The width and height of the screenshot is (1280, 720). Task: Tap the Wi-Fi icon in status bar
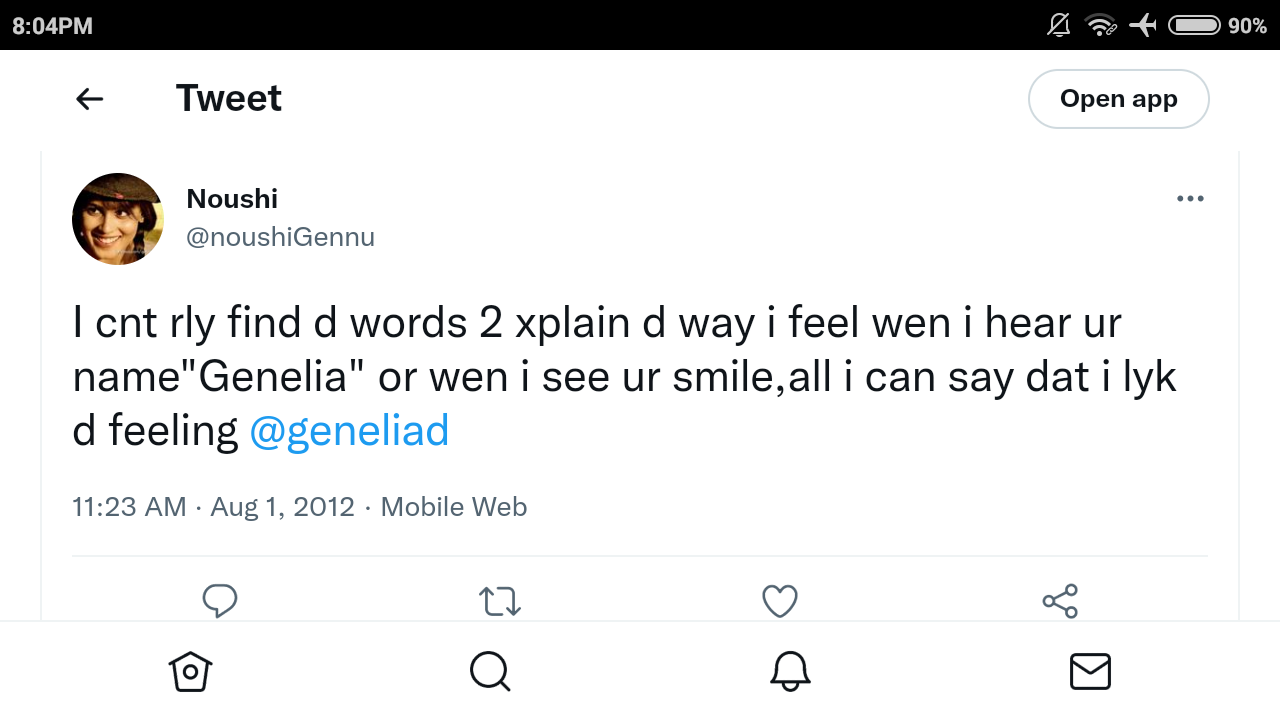pyautogui.click(x=1101, y=25)
